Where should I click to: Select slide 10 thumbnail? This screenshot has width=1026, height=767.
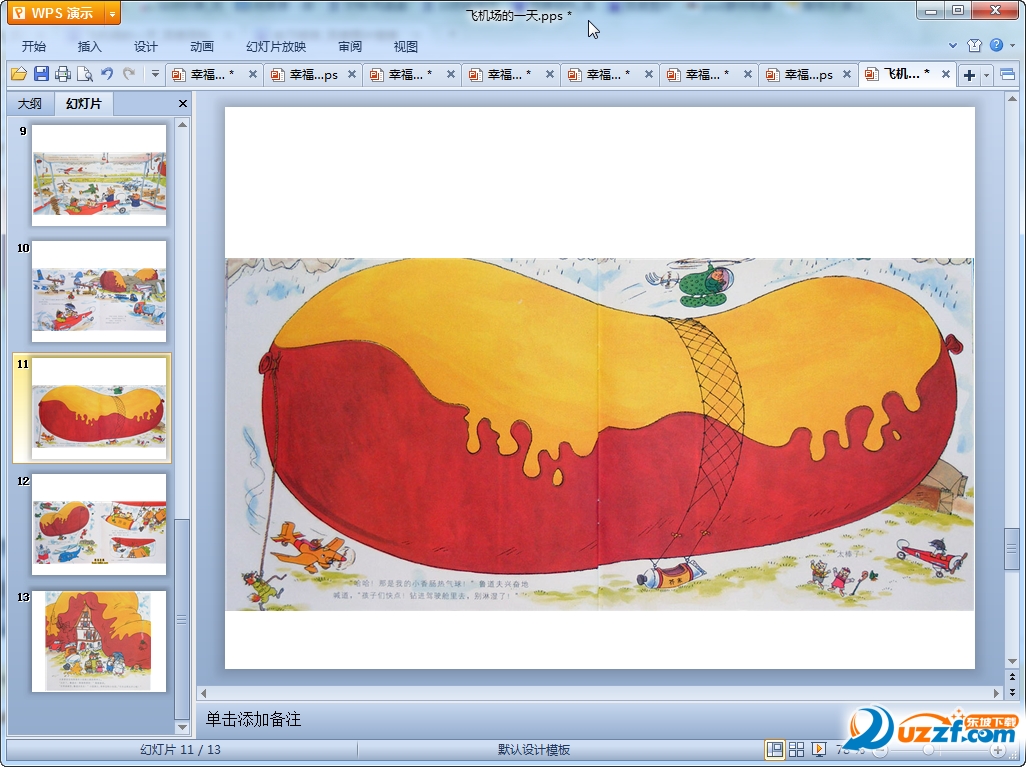(99, 291)
